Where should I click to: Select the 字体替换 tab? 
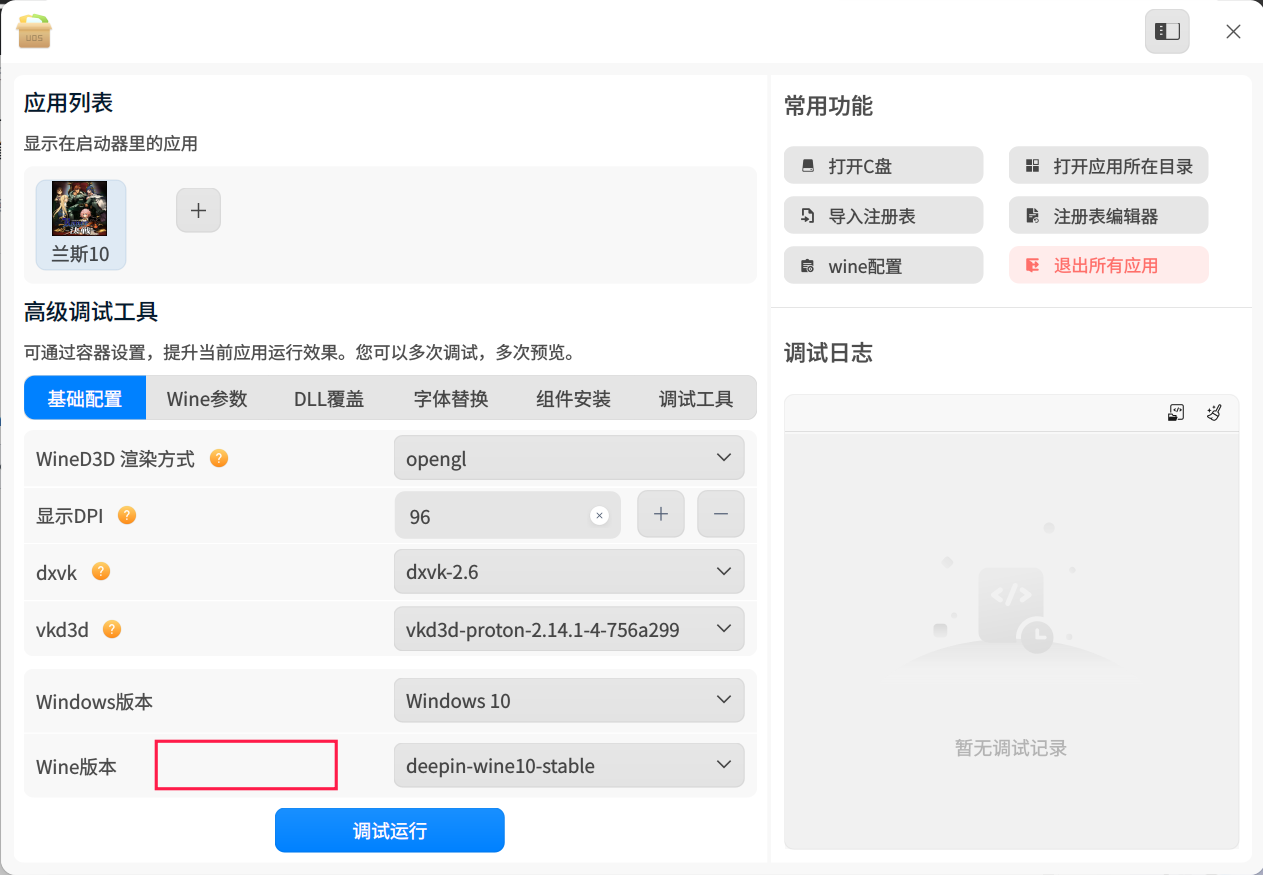pyautogui.click(x=451, y=398)
